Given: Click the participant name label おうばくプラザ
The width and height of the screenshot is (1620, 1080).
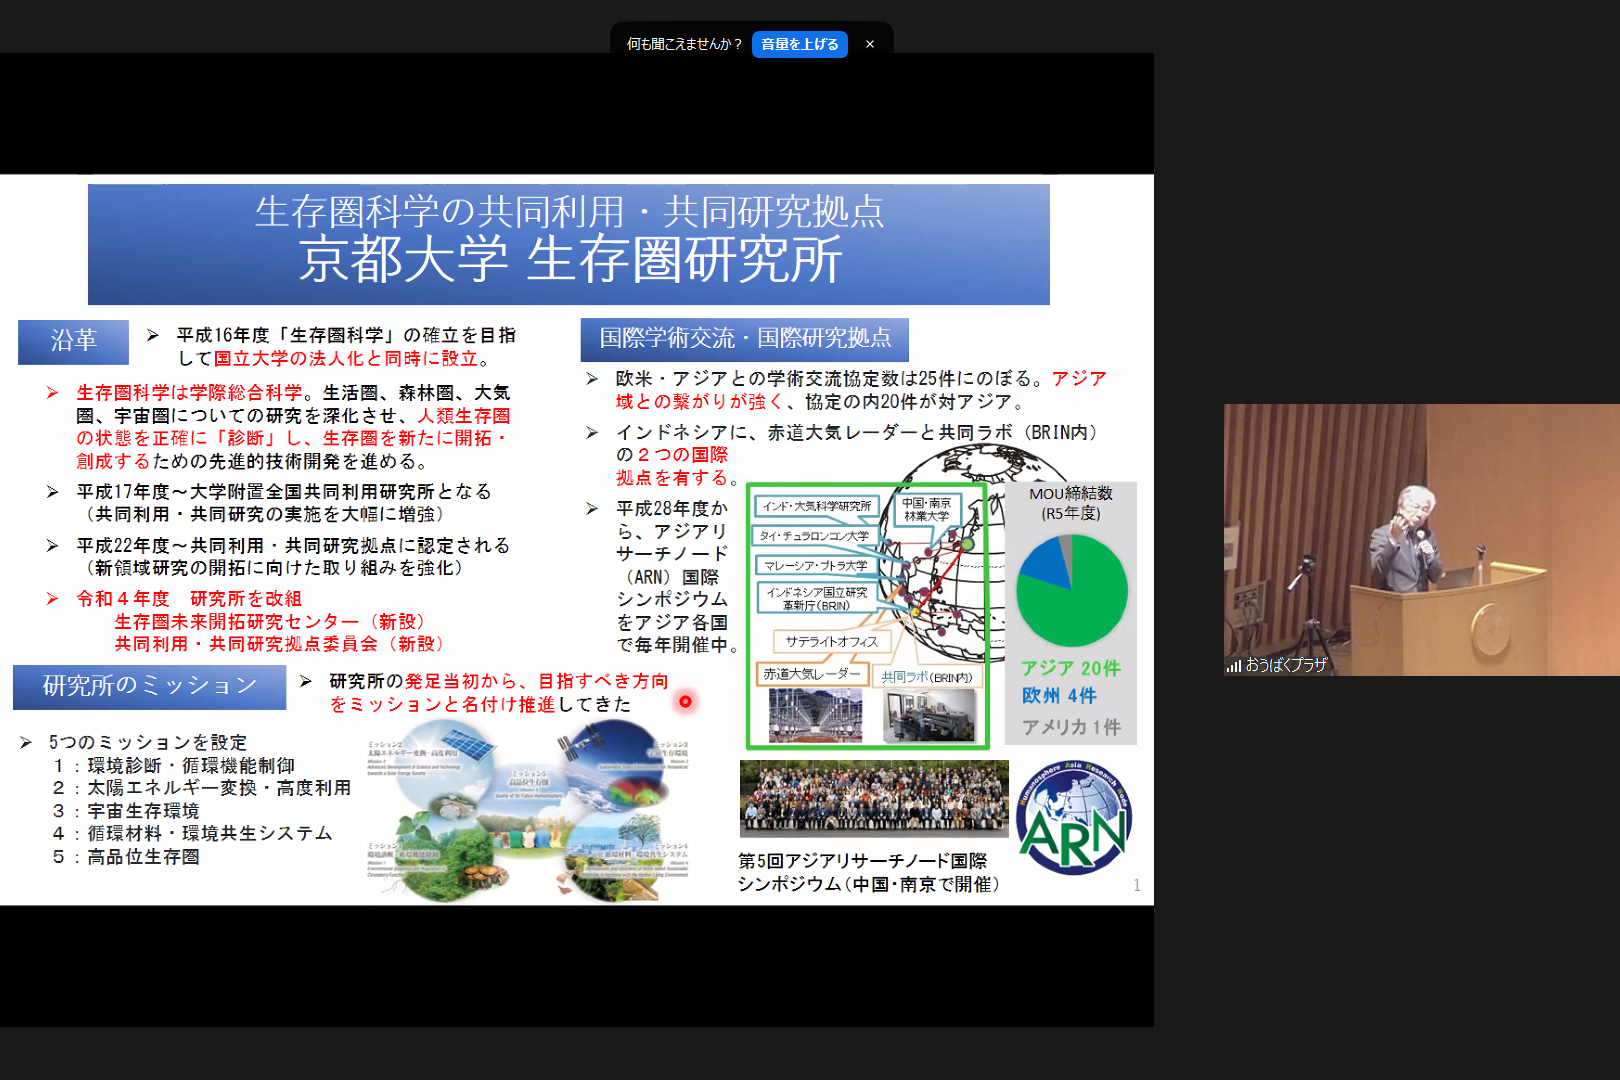Looking at the screenshot, I should coord(1286,665).
